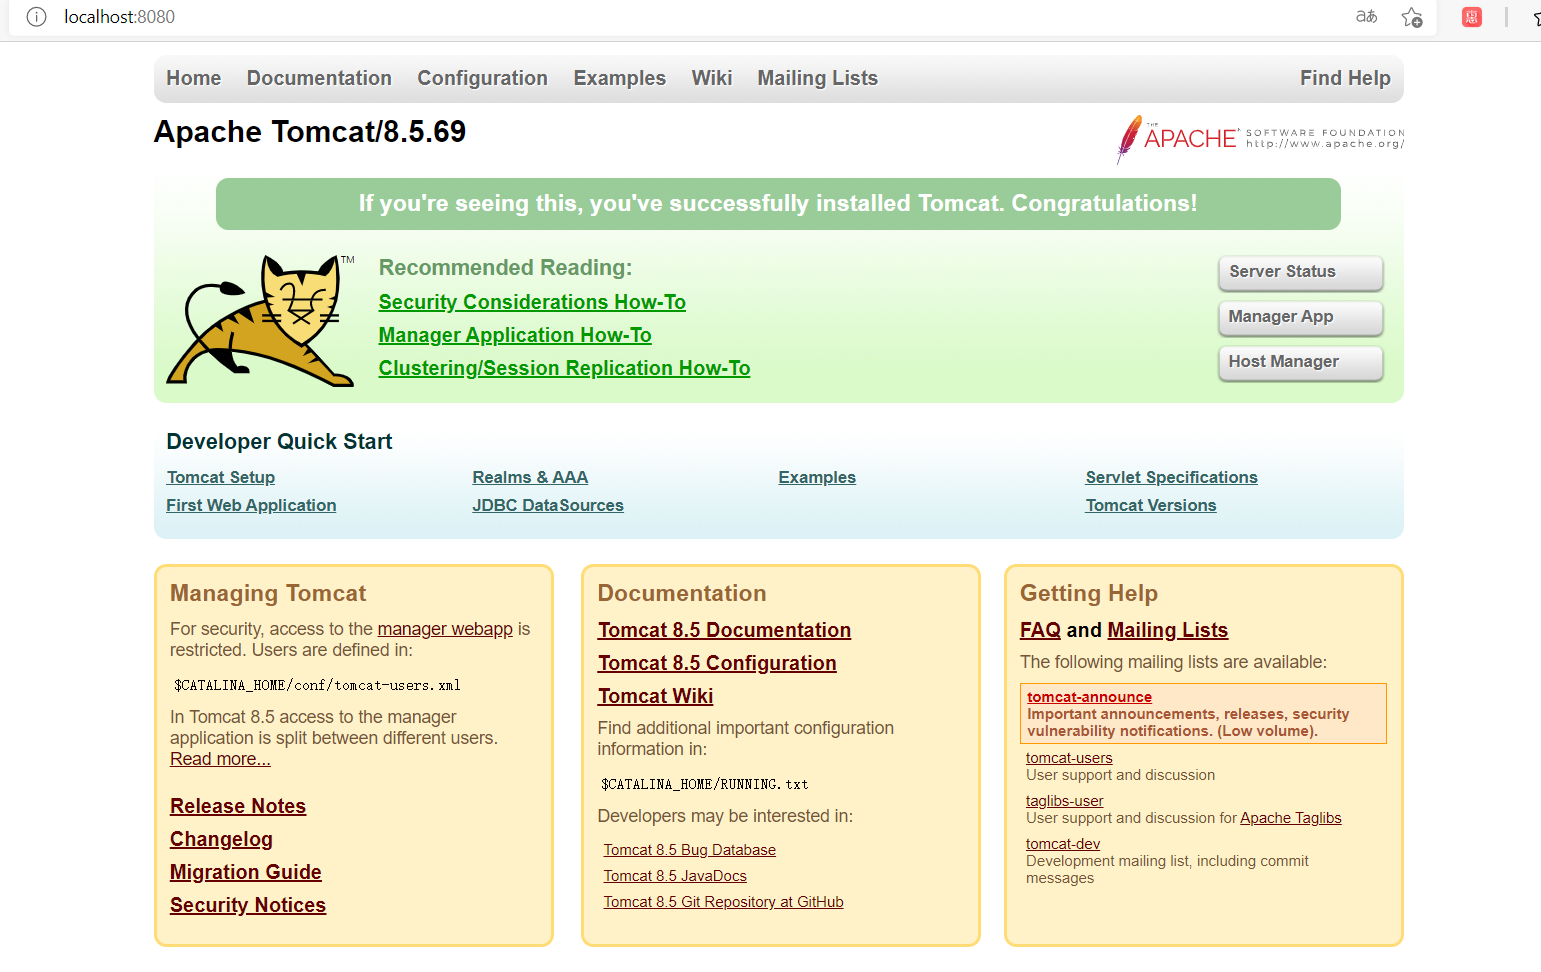Click the Tomcat cat mascot image
The width and height of the screenshot is (1541, 972).
point(262,320)
